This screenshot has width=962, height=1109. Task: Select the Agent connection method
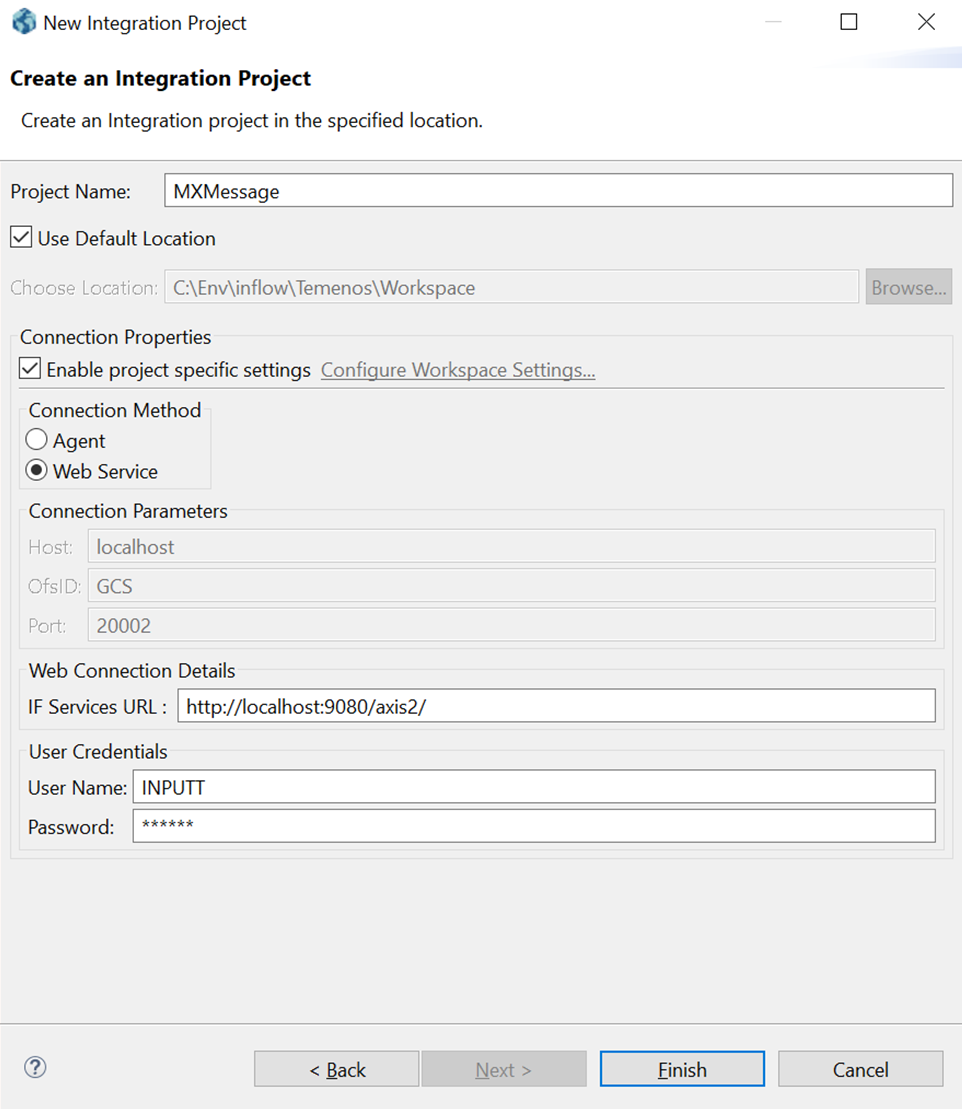(x=37, y=441)
